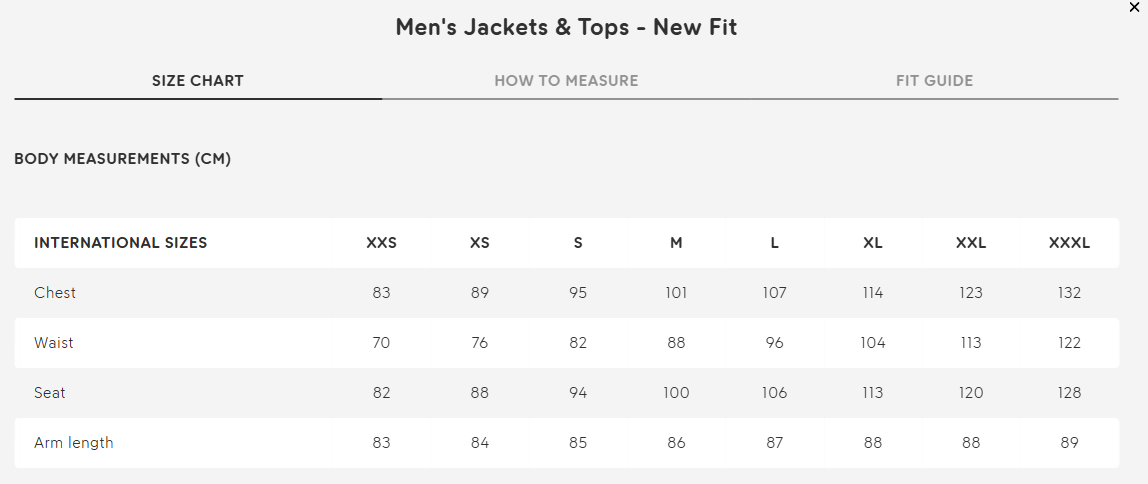Select the Arm length row label

click(74, 443)
